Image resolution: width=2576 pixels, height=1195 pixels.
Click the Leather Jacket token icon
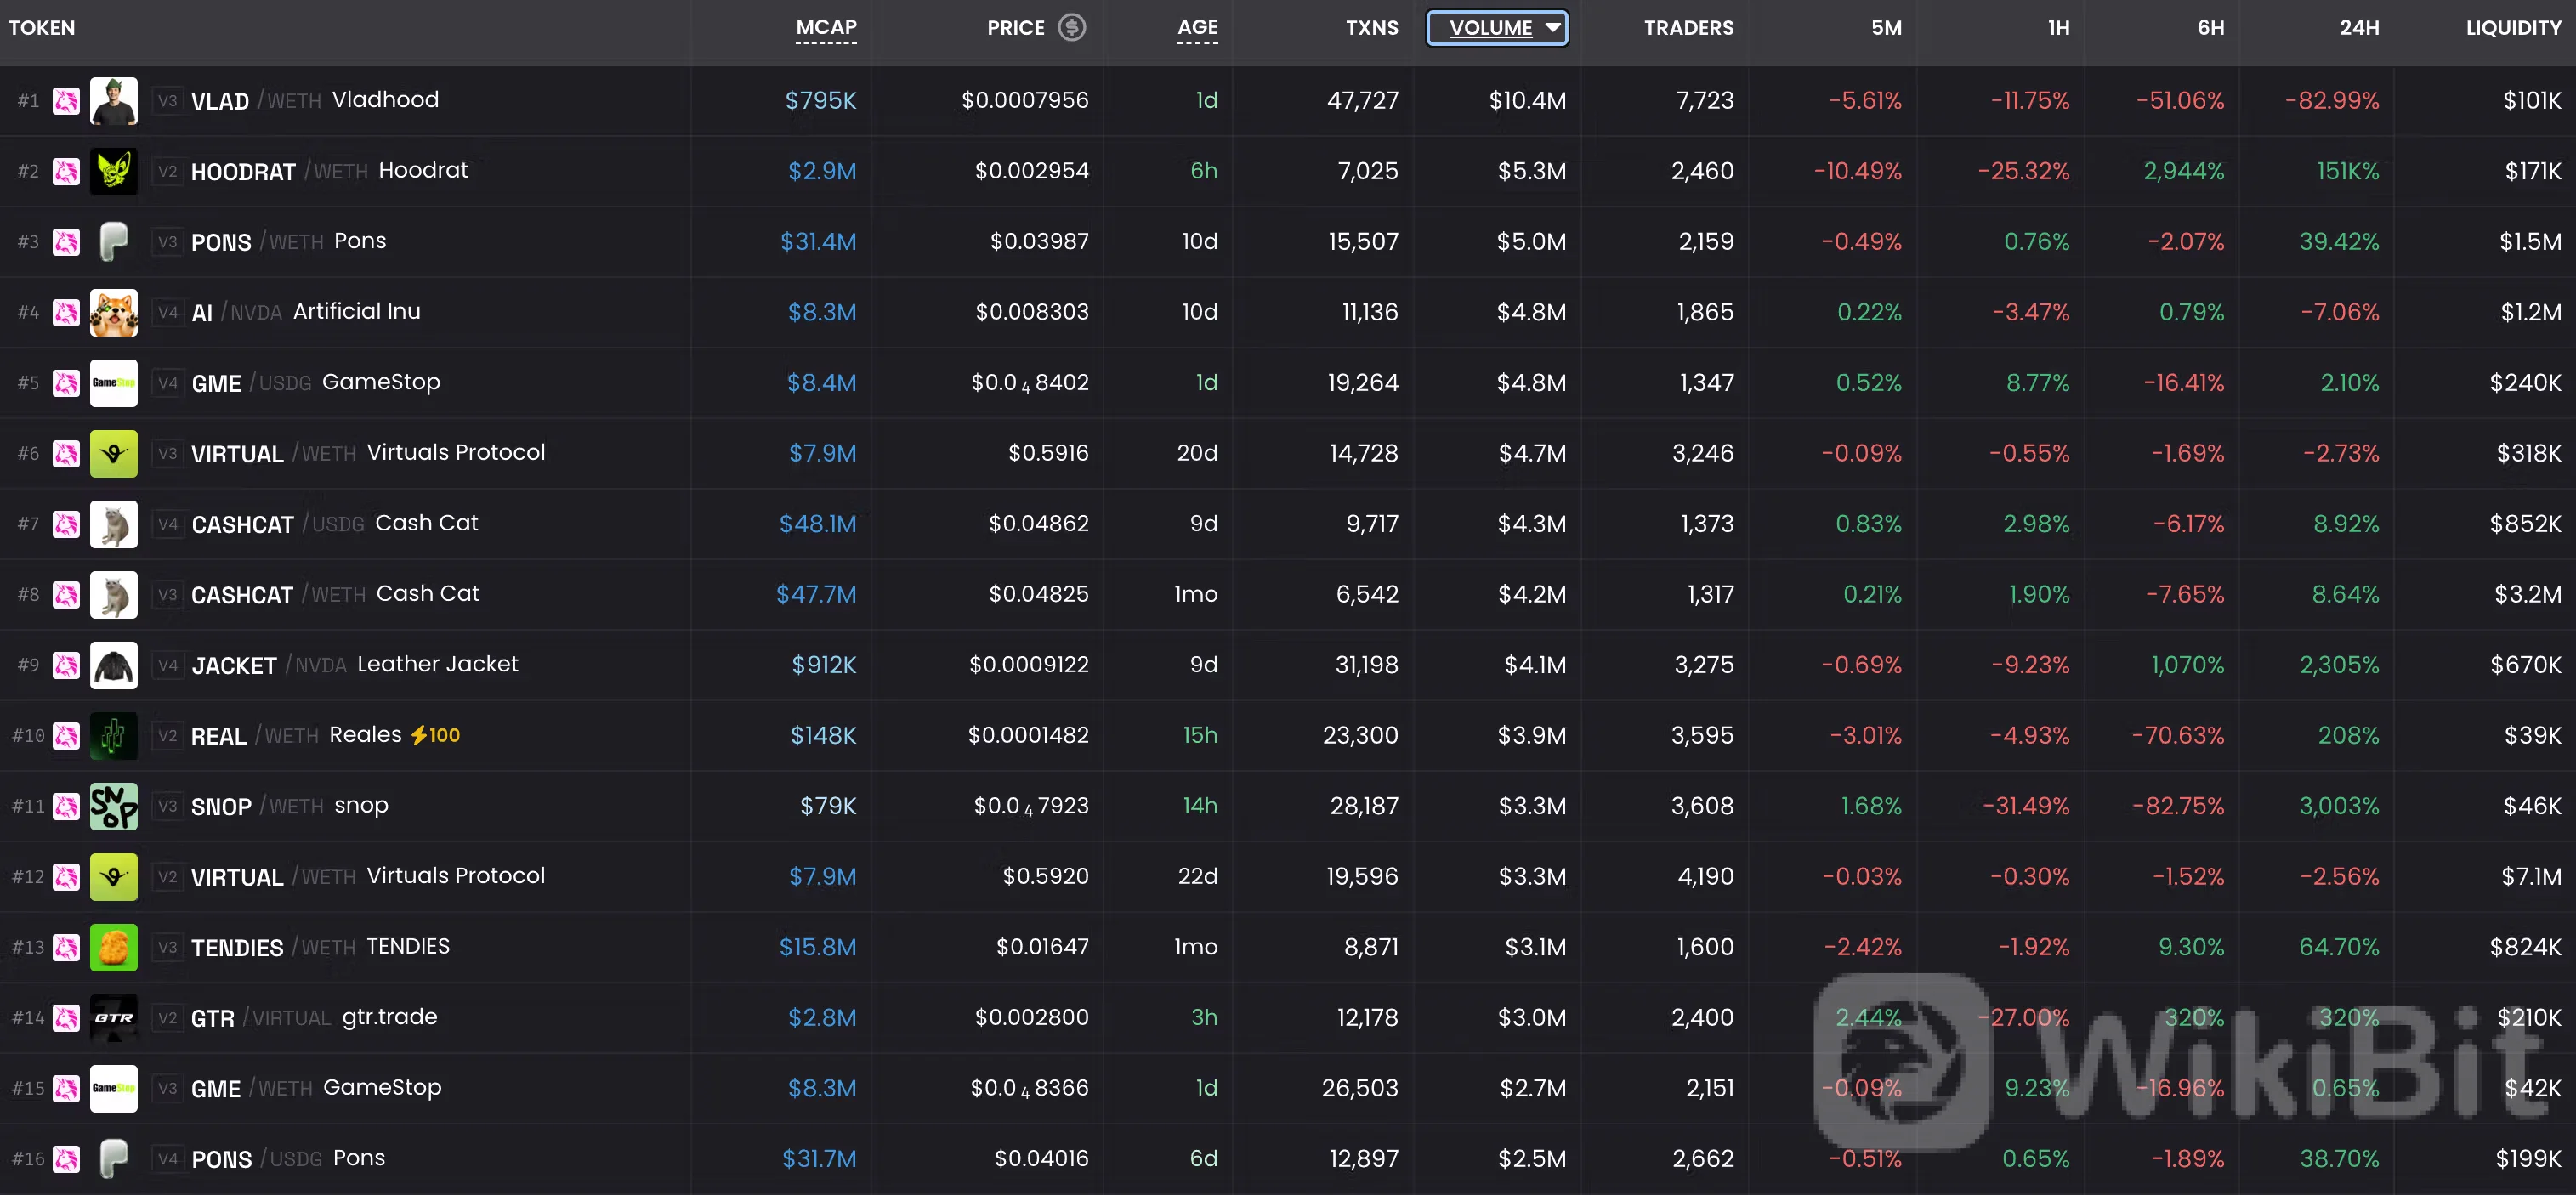click(x=114, y=665)
